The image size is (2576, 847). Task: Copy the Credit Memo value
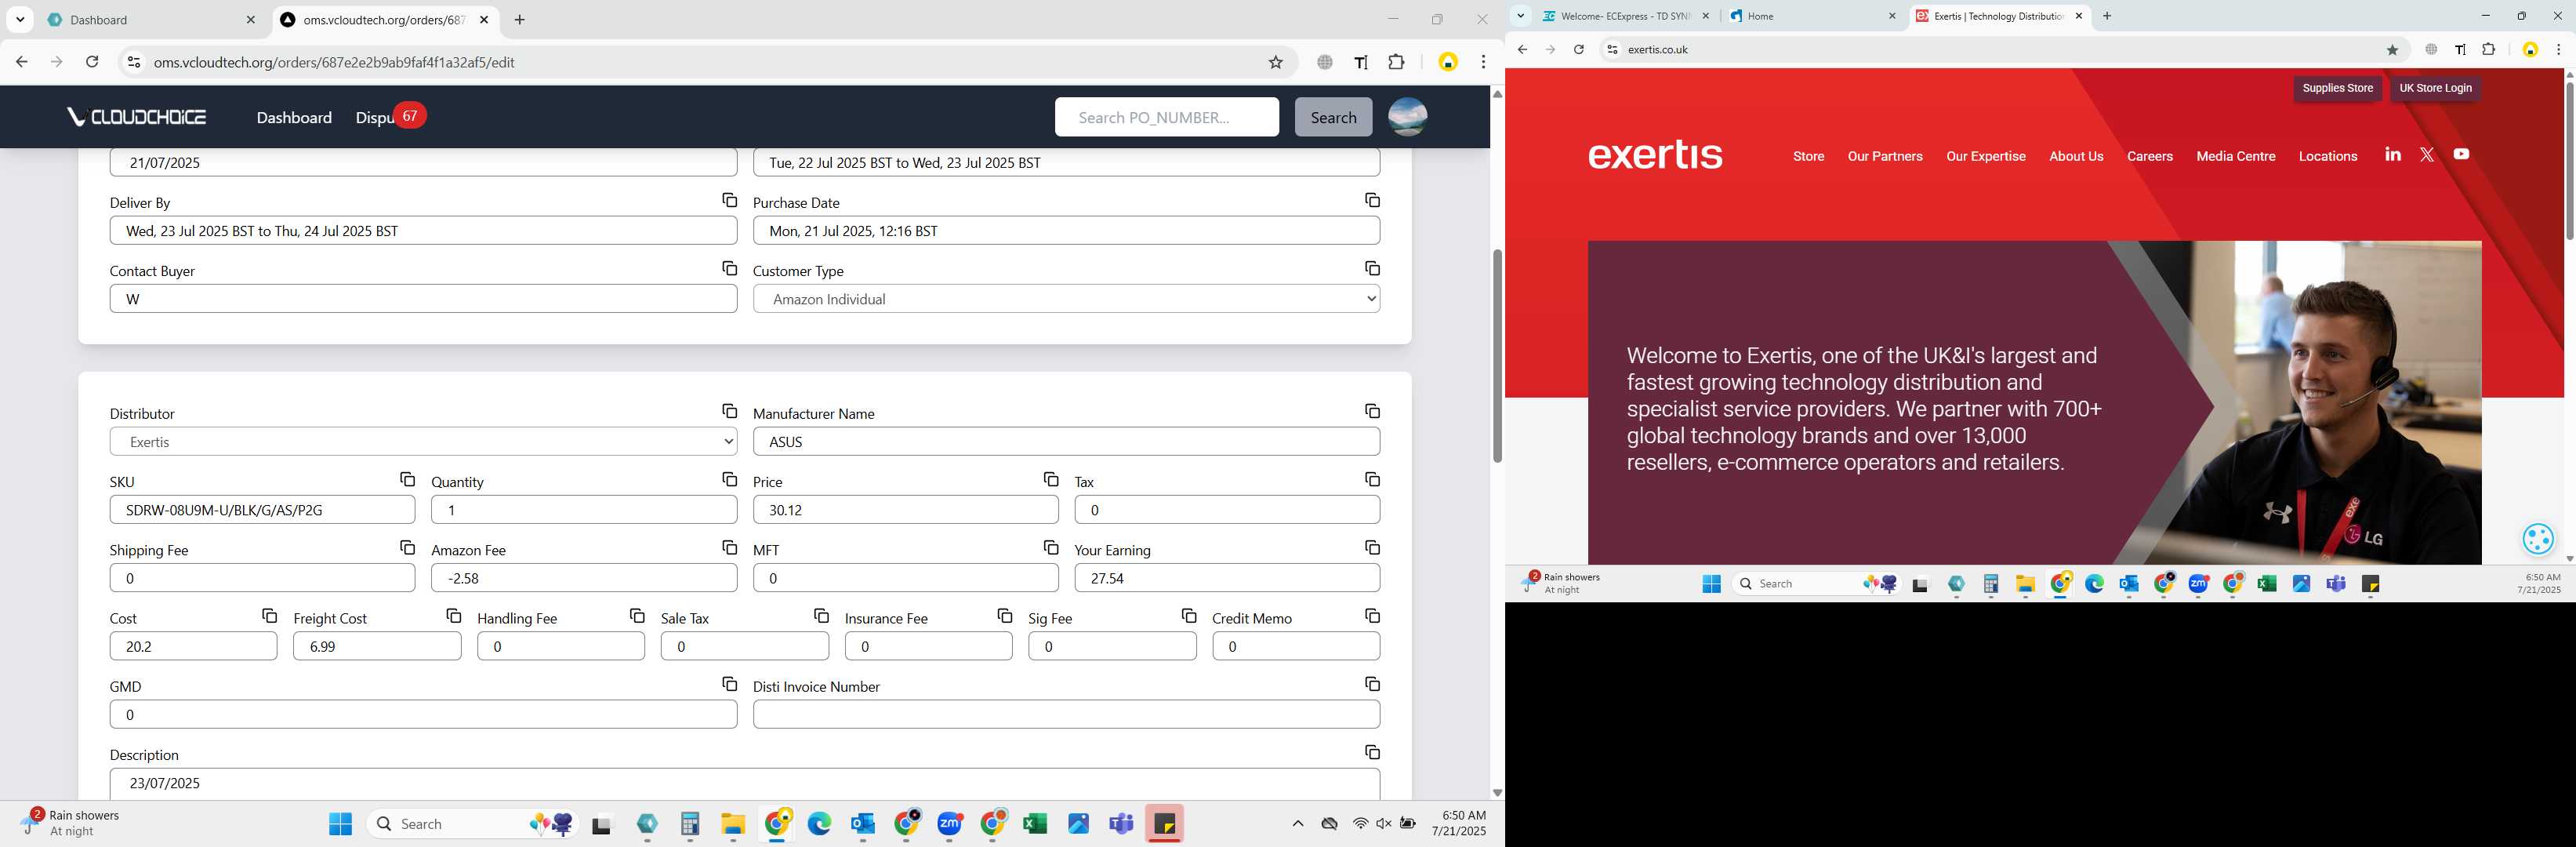pos(1372,616)
